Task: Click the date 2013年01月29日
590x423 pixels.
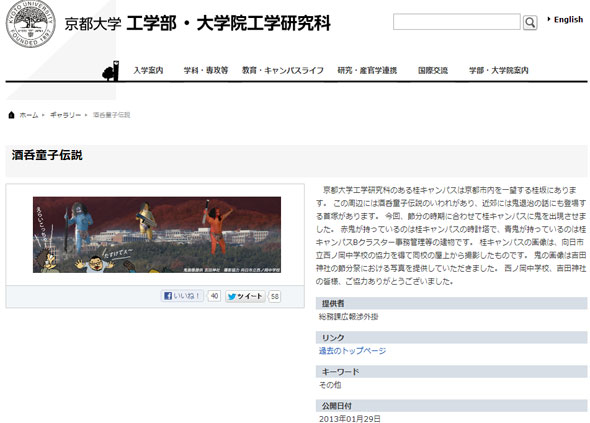Action: (x=350, y=418)
